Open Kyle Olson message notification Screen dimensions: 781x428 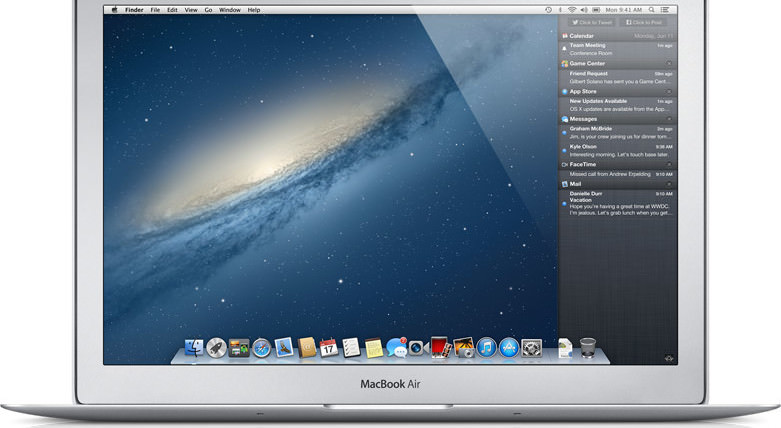coord(618,150)
